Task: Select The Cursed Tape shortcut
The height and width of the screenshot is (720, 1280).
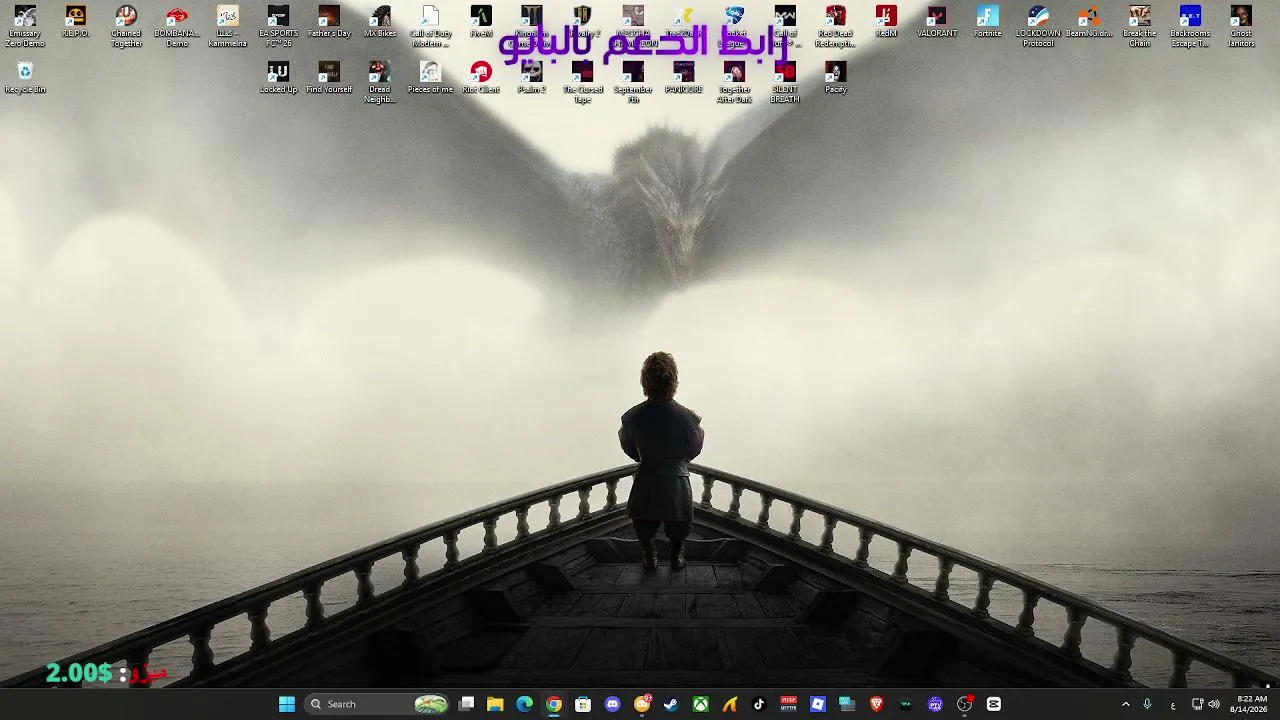Action: 583,83
